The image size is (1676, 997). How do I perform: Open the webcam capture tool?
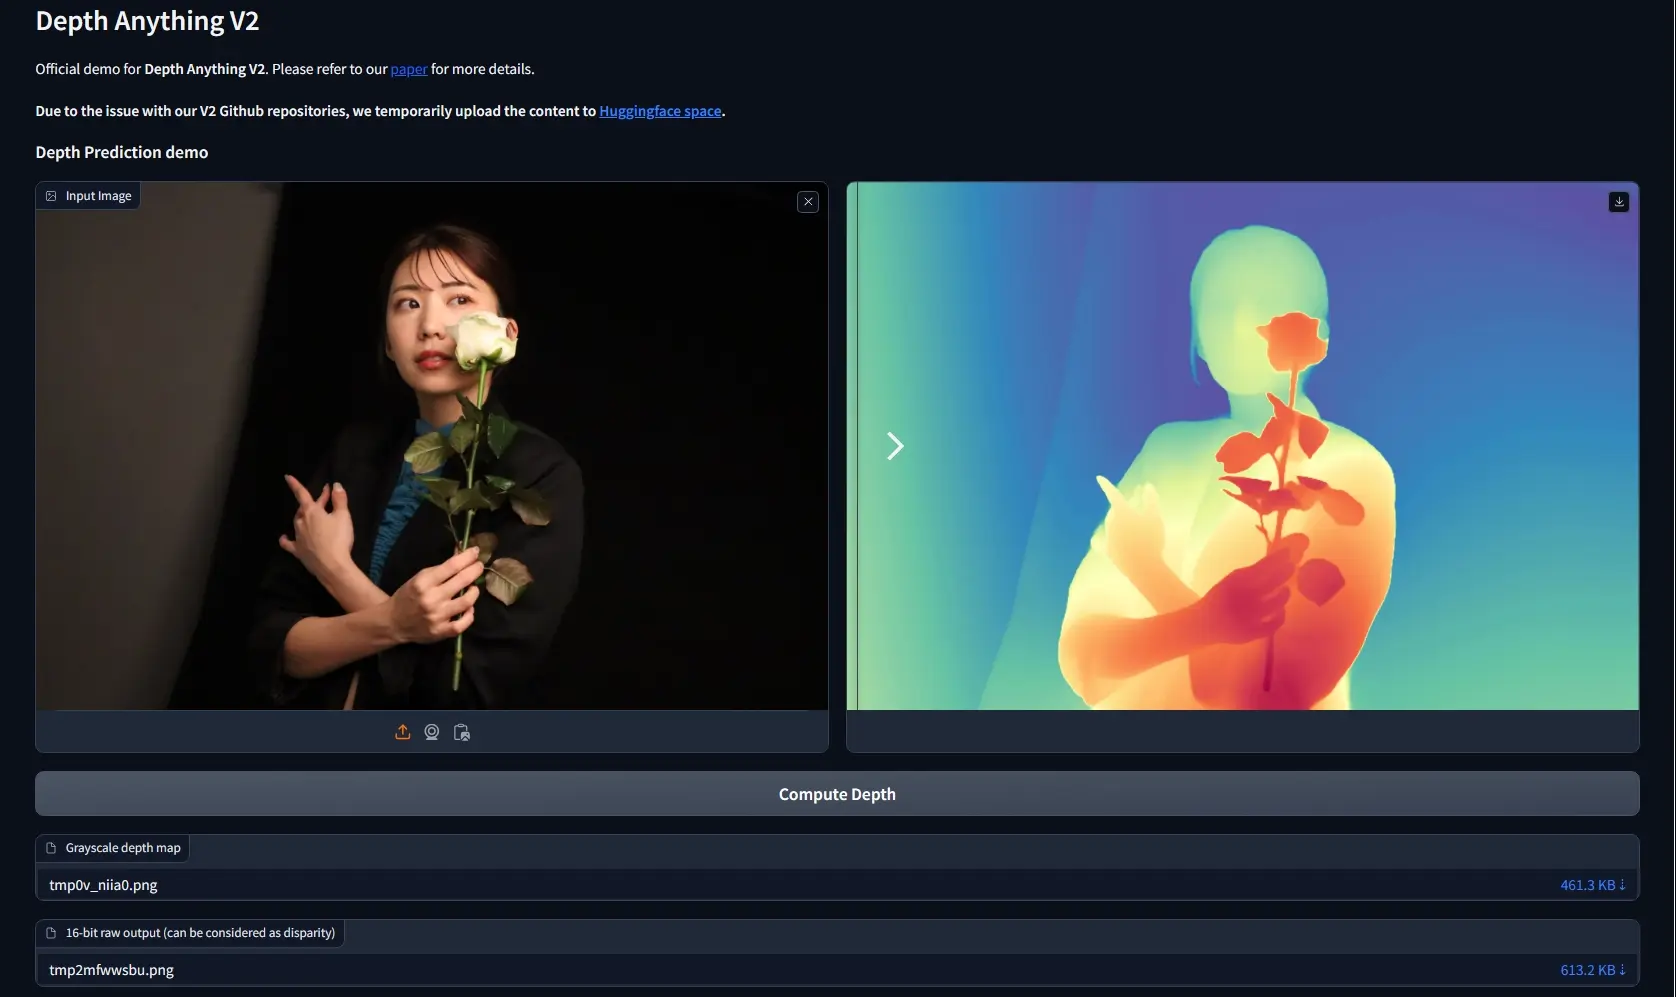coord(432,731)
